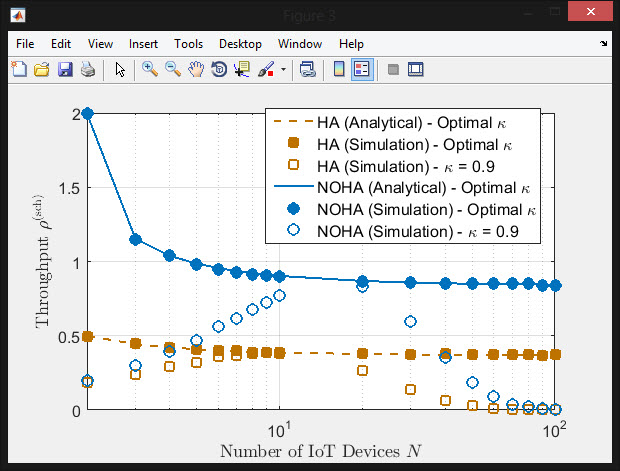Image resolution: width=620 pixels, height=471 pixels.
Task: Select the 'NOHA (Simulation) - Optimal κ' legend entry
Action: 411,209
